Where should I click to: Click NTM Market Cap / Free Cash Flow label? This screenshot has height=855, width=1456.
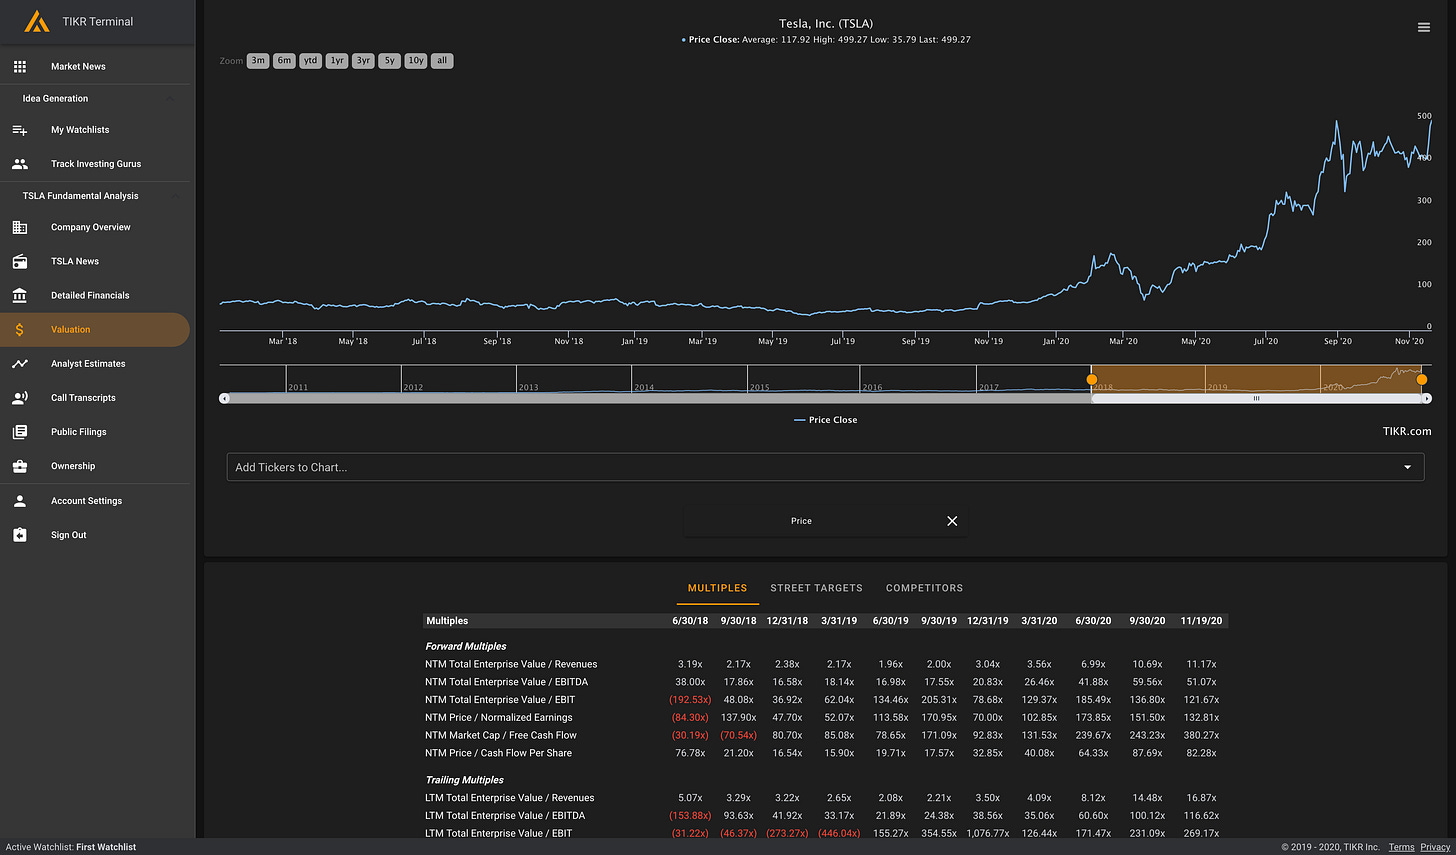coord(501,735)
